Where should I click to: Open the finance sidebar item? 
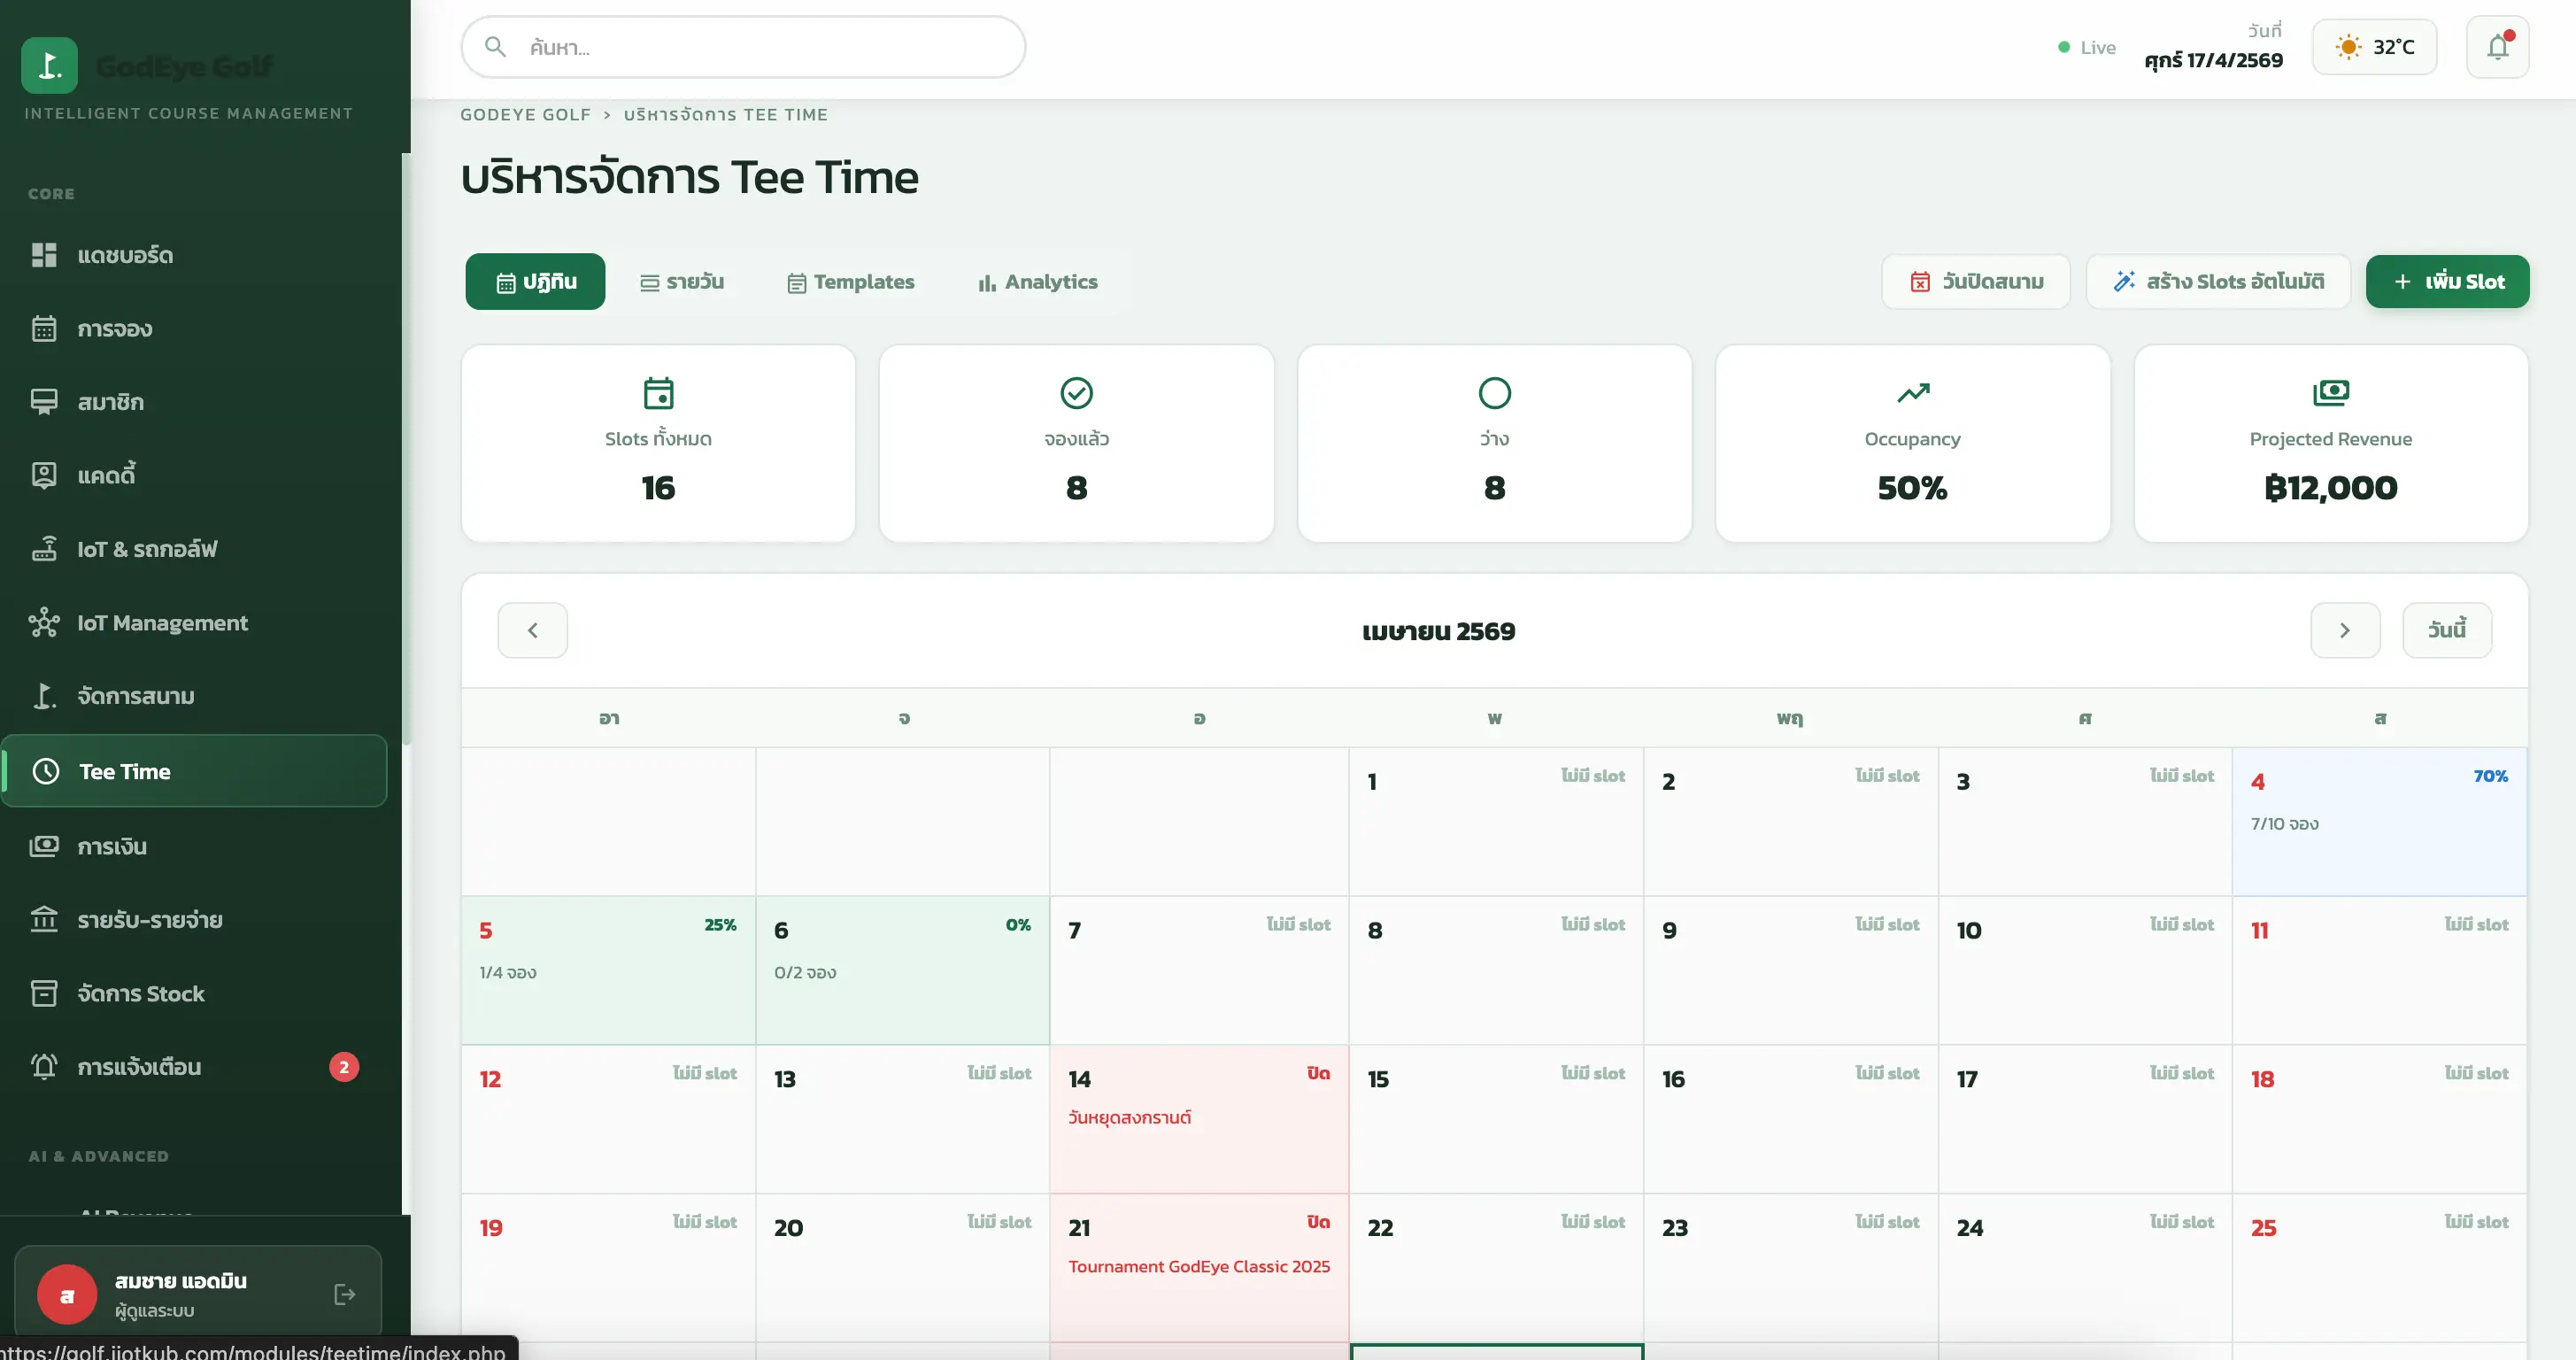pos(194,846)
